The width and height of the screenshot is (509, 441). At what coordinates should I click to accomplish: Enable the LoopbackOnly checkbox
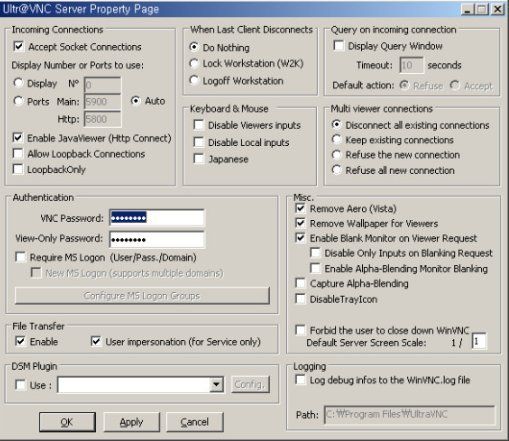(18, 169)
